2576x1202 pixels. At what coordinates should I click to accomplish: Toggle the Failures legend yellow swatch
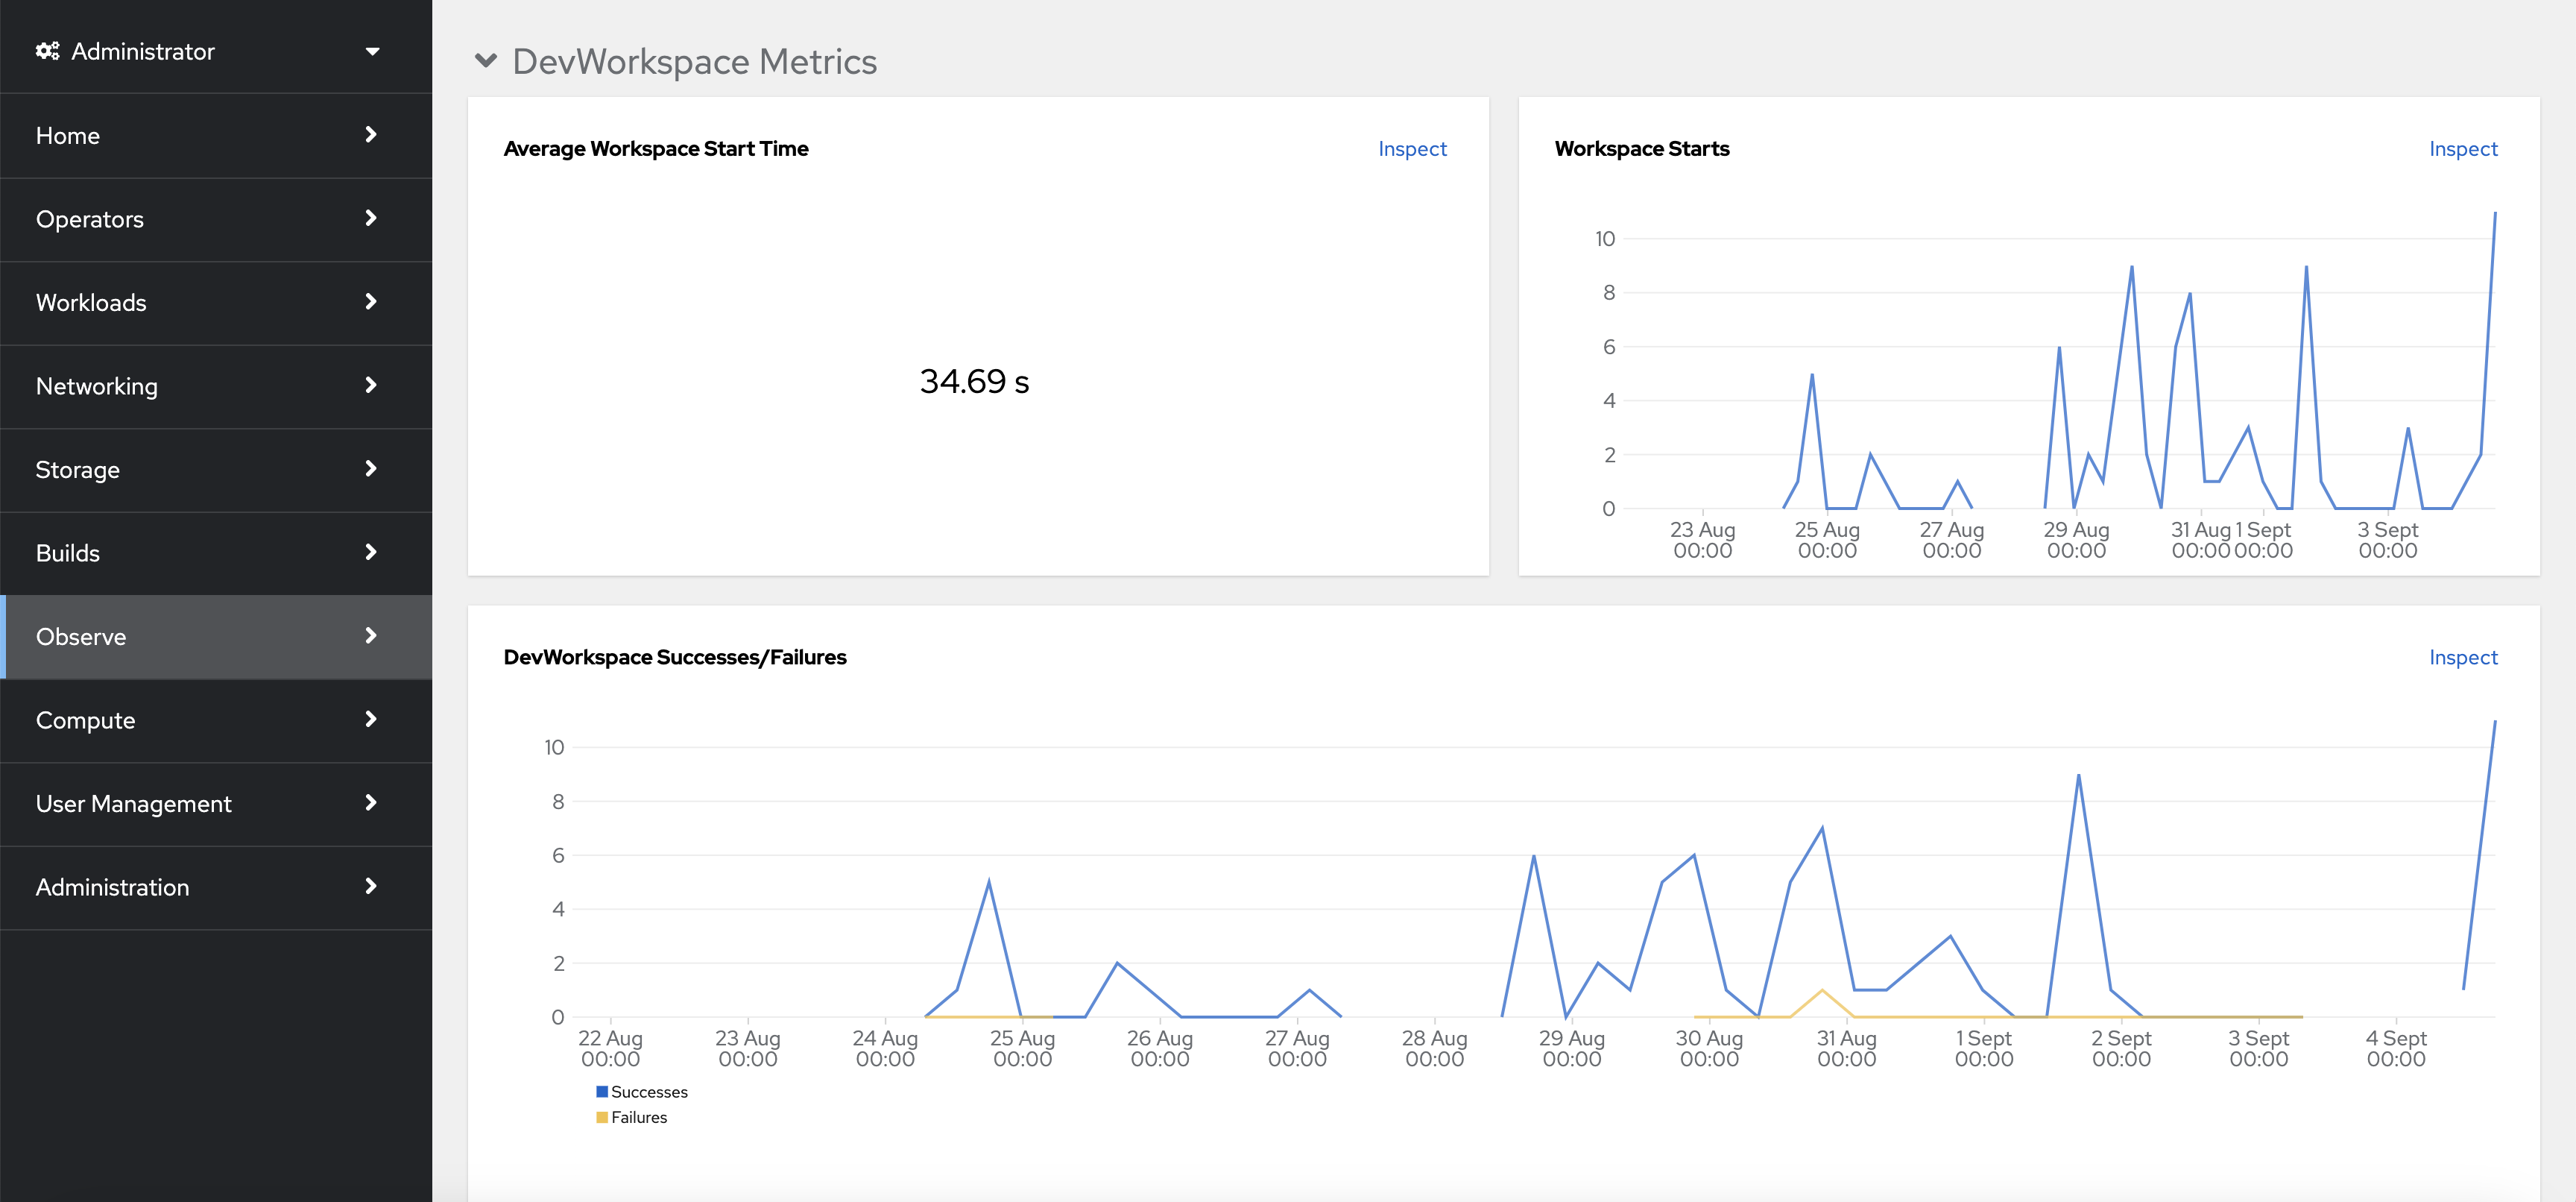[x=602, y=1117]
